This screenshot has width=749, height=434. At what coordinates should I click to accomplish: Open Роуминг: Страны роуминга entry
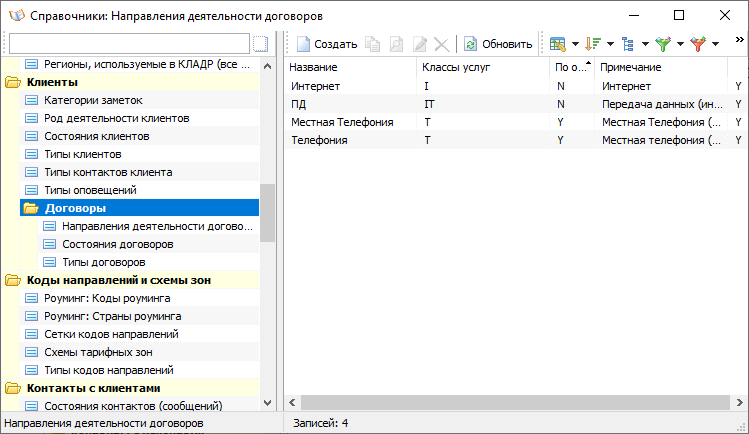tap(112, 316)
